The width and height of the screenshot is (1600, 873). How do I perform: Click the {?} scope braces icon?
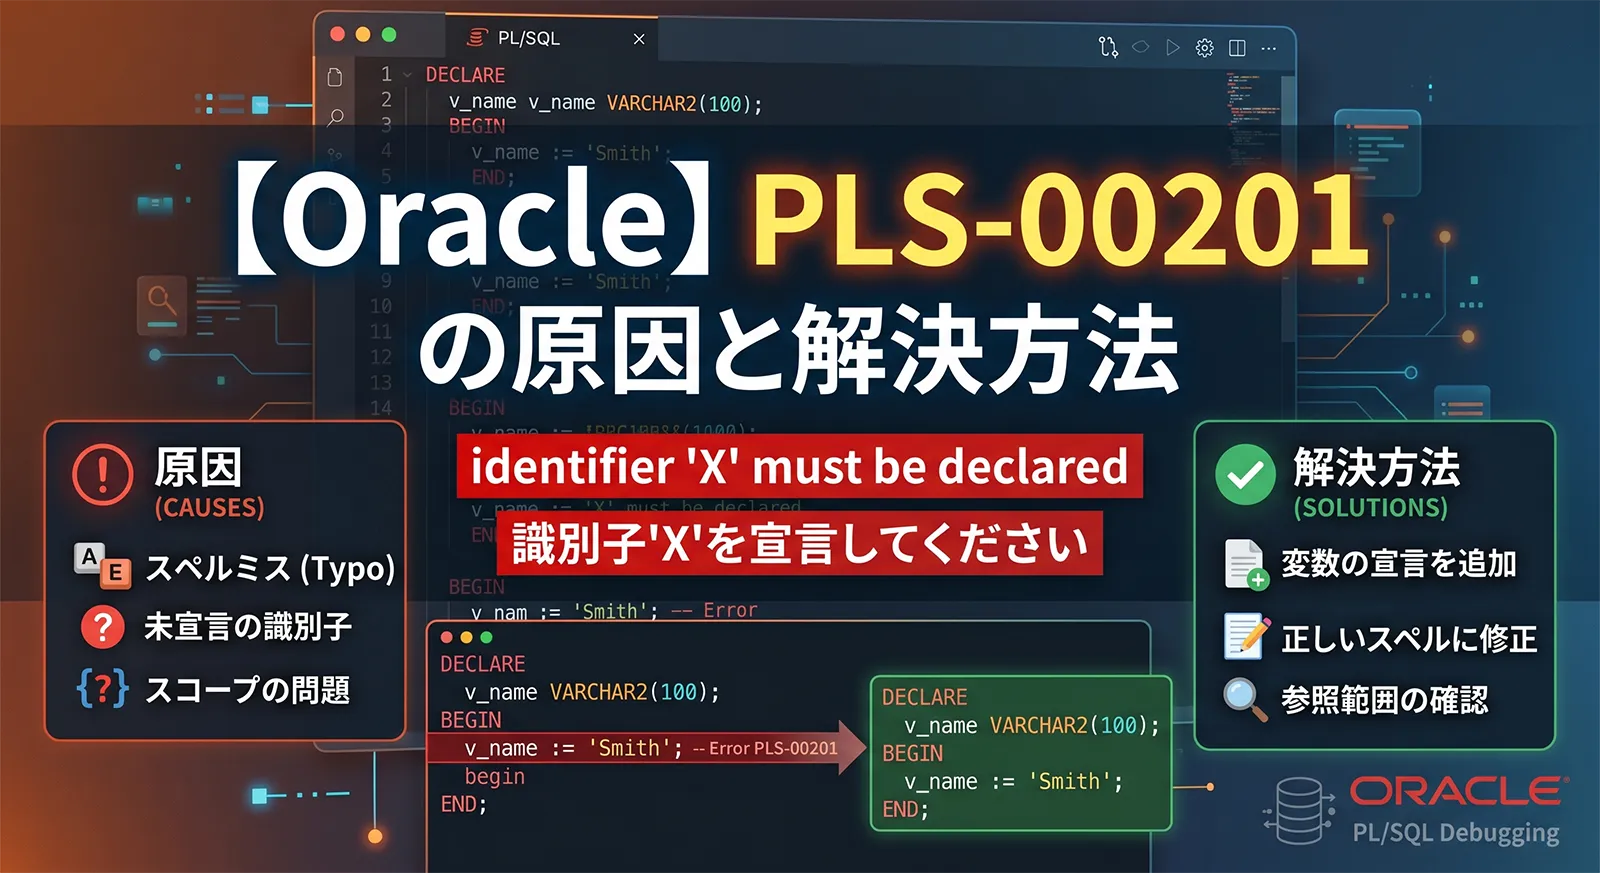tap(103, 688)
